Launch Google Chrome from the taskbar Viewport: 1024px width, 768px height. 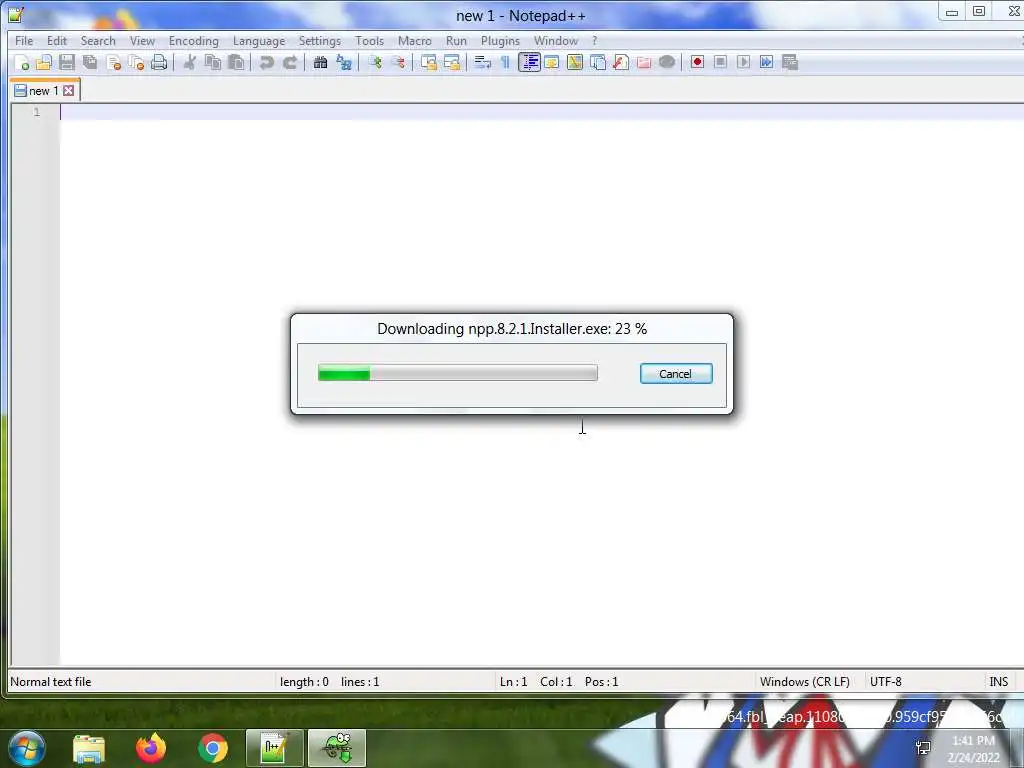click(213, 748)
